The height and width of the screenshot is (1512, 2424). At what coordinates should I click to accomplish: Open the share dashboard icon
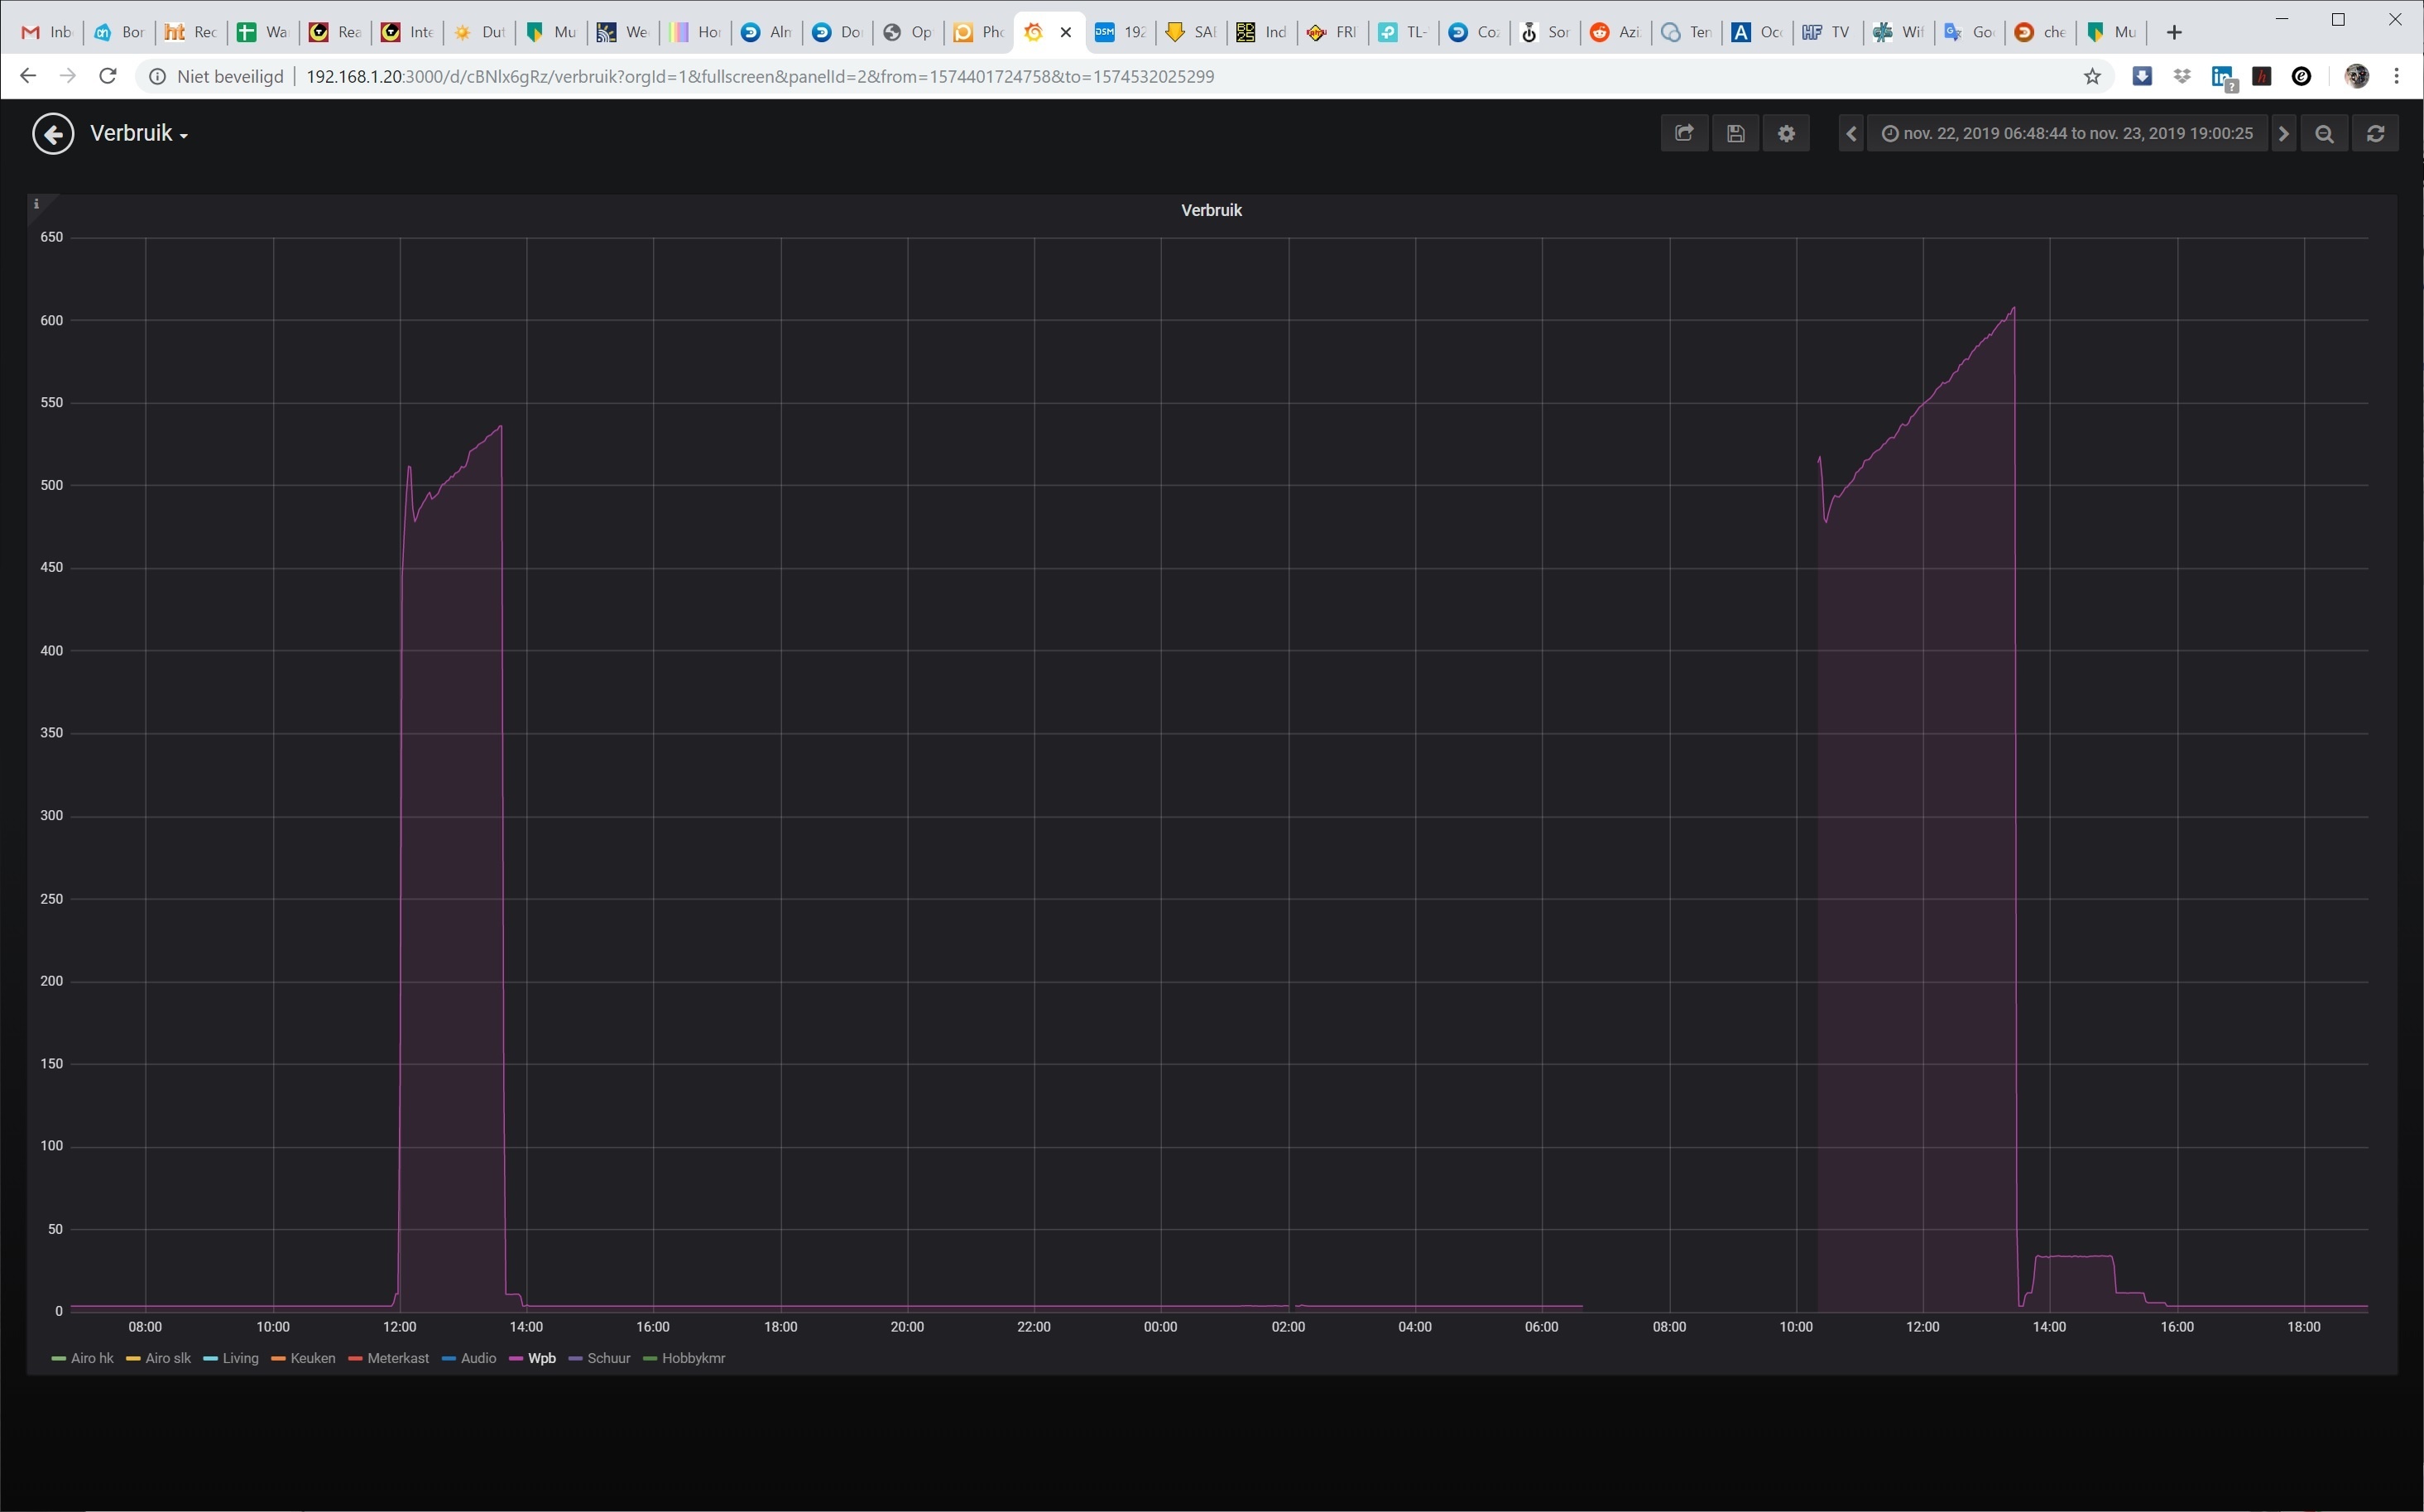click(1684, 134)
